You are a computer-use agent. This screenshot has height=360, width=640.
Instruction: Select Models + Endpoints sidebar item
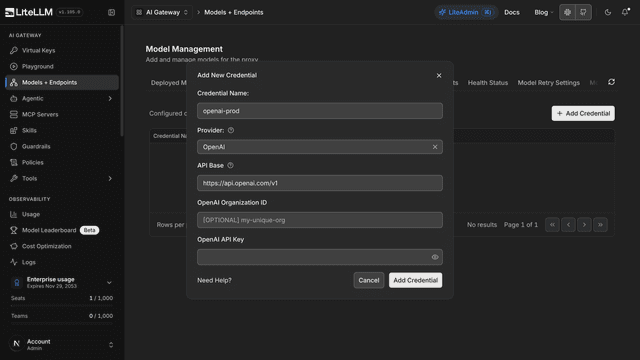(62, 82)
